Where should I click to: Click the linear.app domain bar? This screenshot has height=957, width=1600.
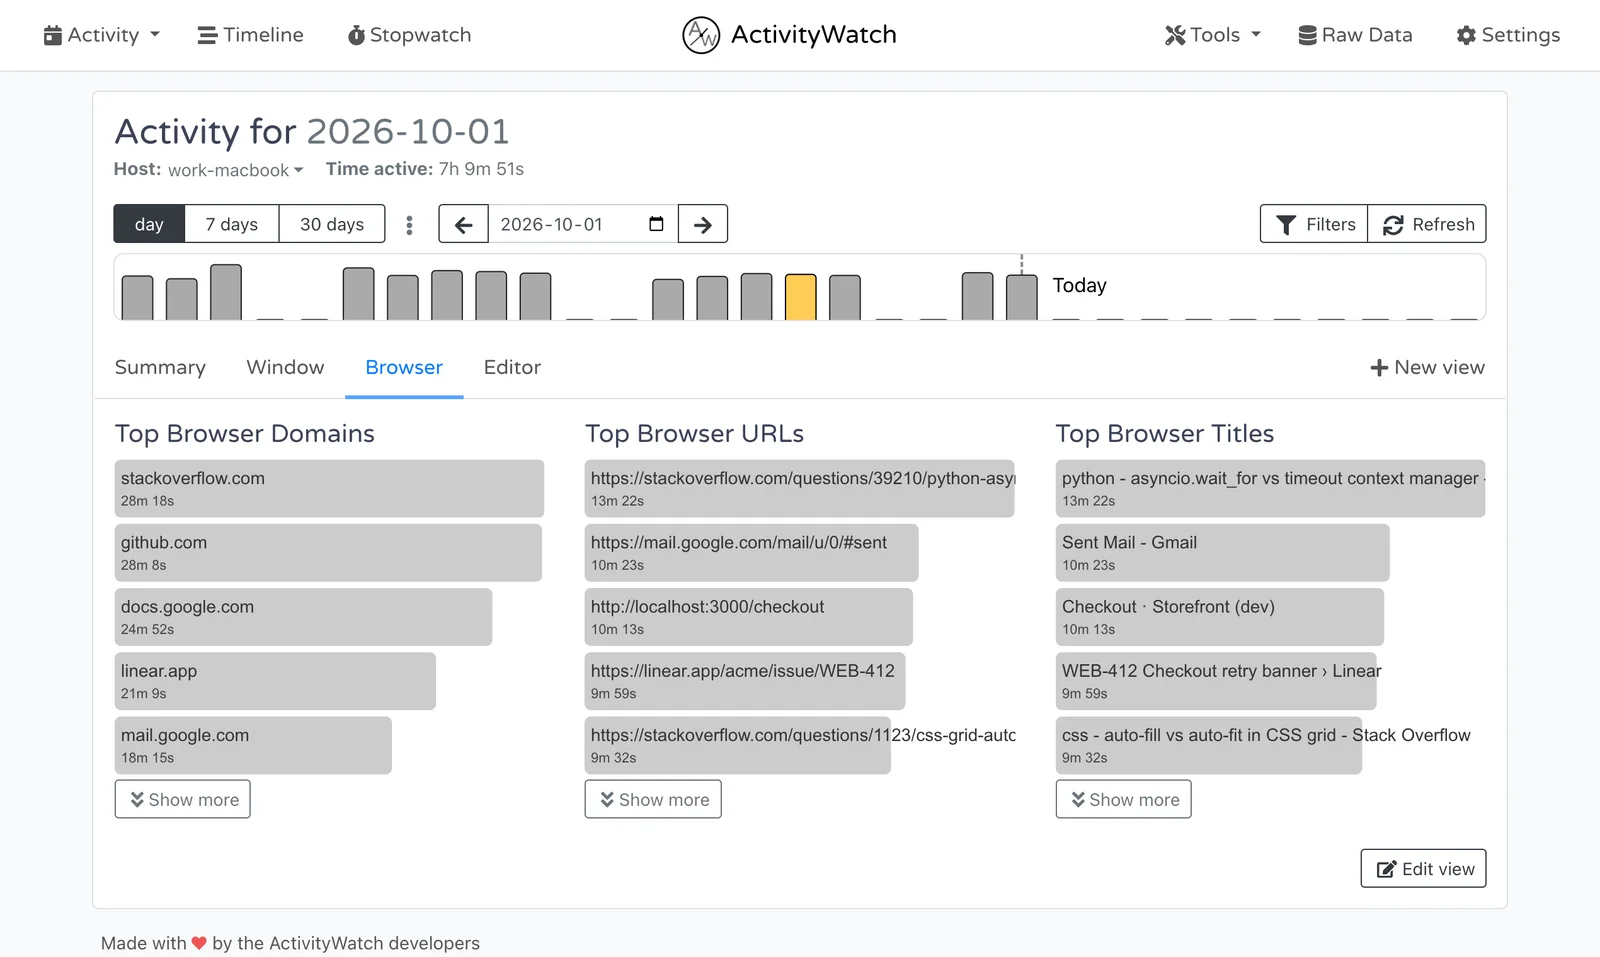tap(275, 681)
